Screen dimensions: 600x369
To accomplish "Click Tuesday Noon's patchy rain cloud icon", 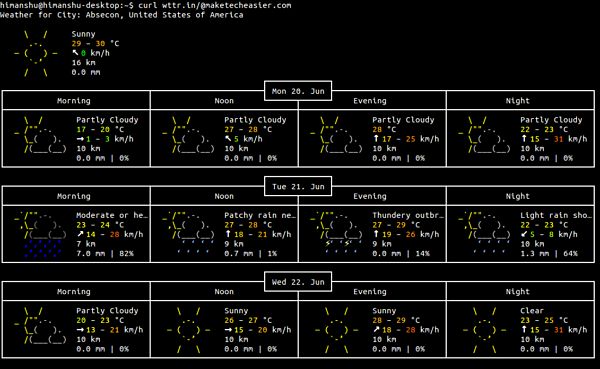I will (x=189, y=233).
